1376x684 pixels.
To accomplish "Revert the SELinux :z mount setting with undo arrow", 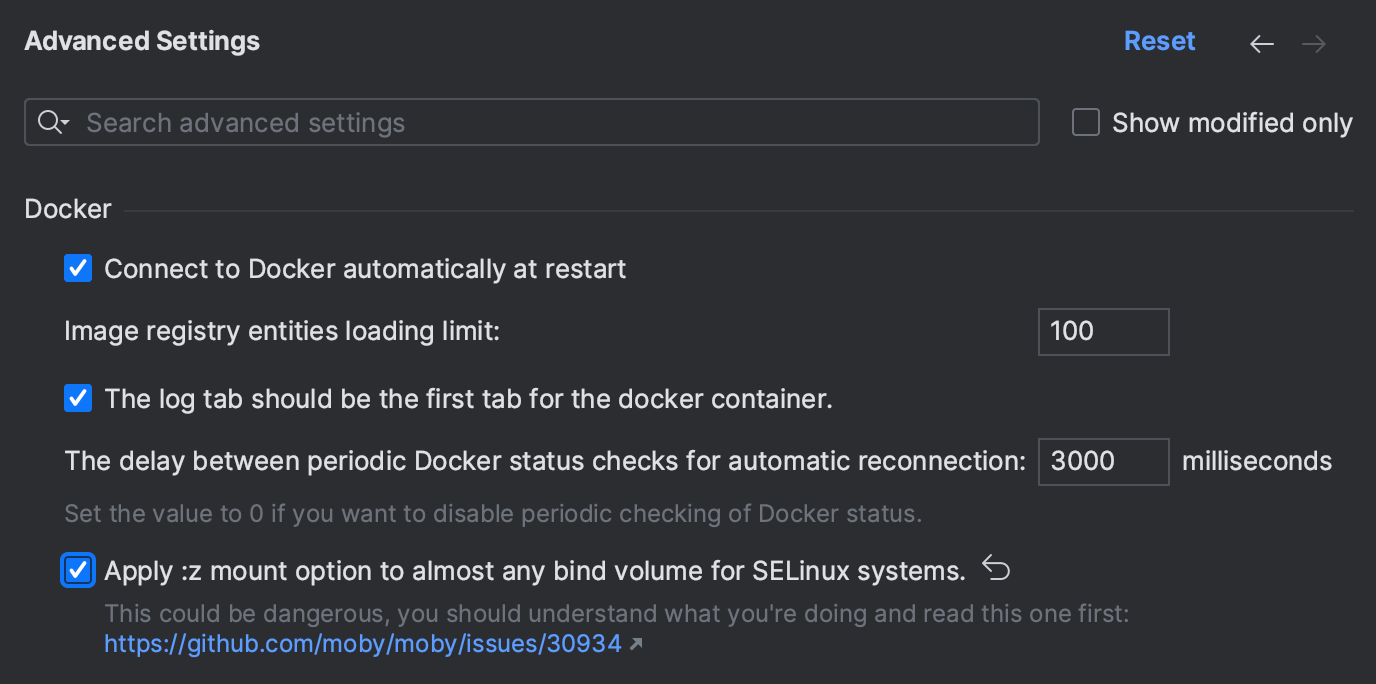I will [x=996, y=567].
